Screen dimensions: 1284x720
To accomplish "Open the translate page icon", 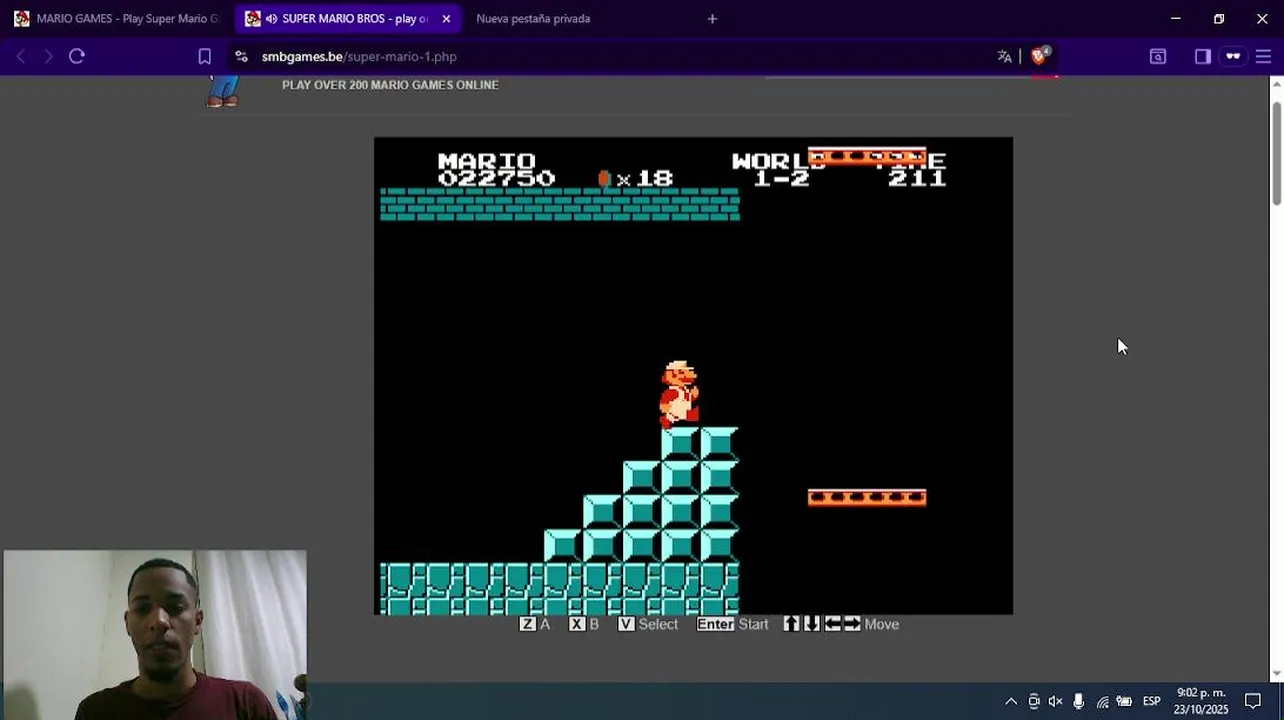I will pos(1004,56).
